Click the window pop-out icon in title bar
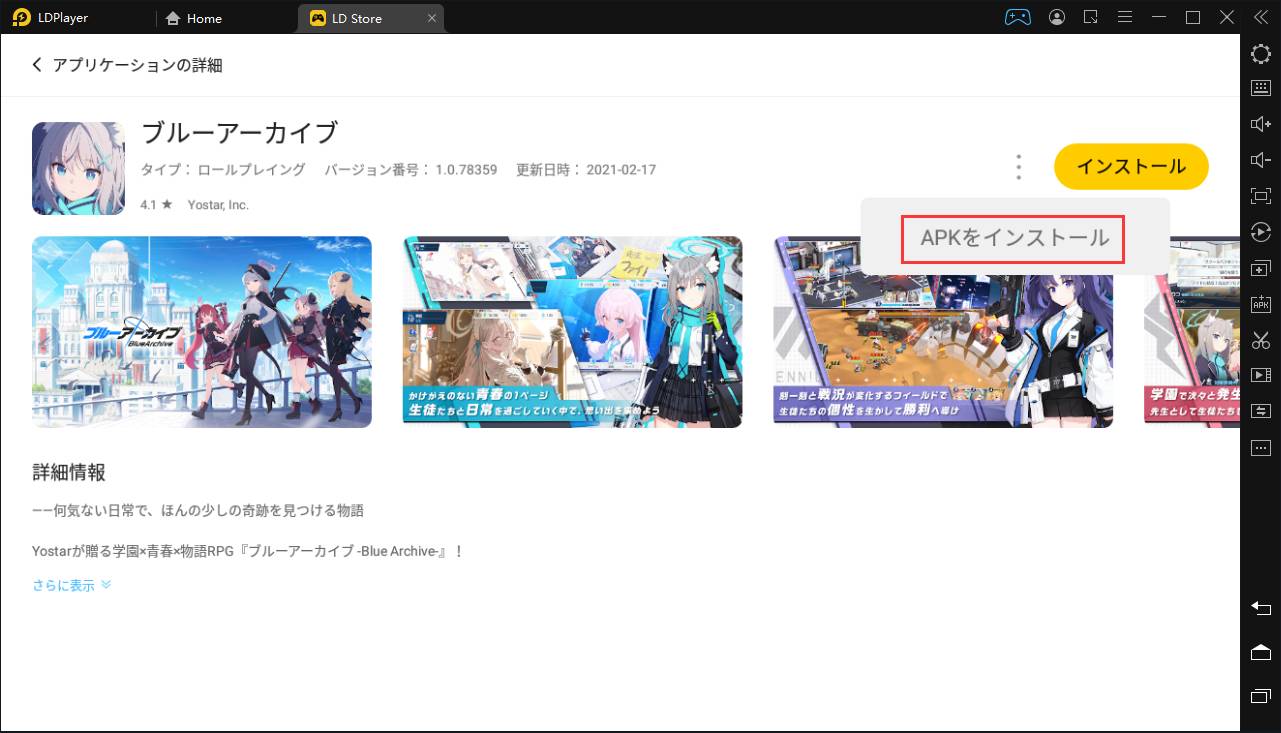 [x=1091, y=17]
